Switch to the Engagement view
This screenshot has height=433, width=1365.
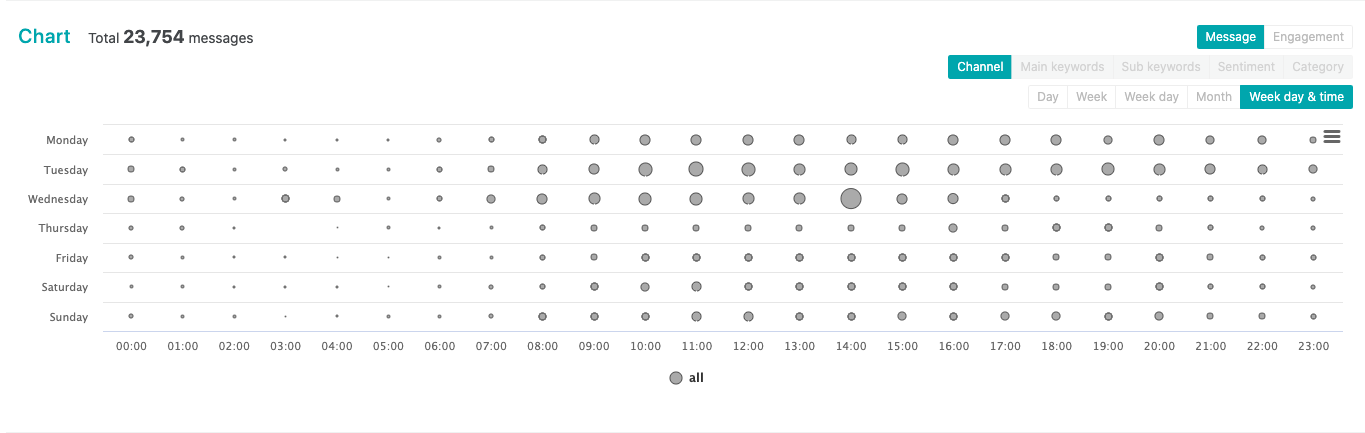click(1308, 37)
